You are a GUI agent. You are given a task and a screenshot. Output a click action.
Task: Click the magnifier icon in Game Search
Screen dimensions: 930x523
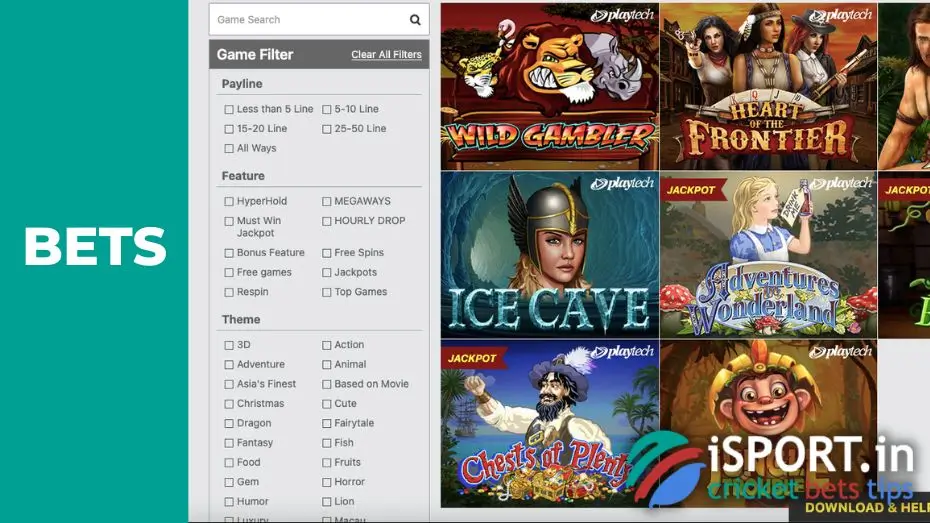pos(415,20)
